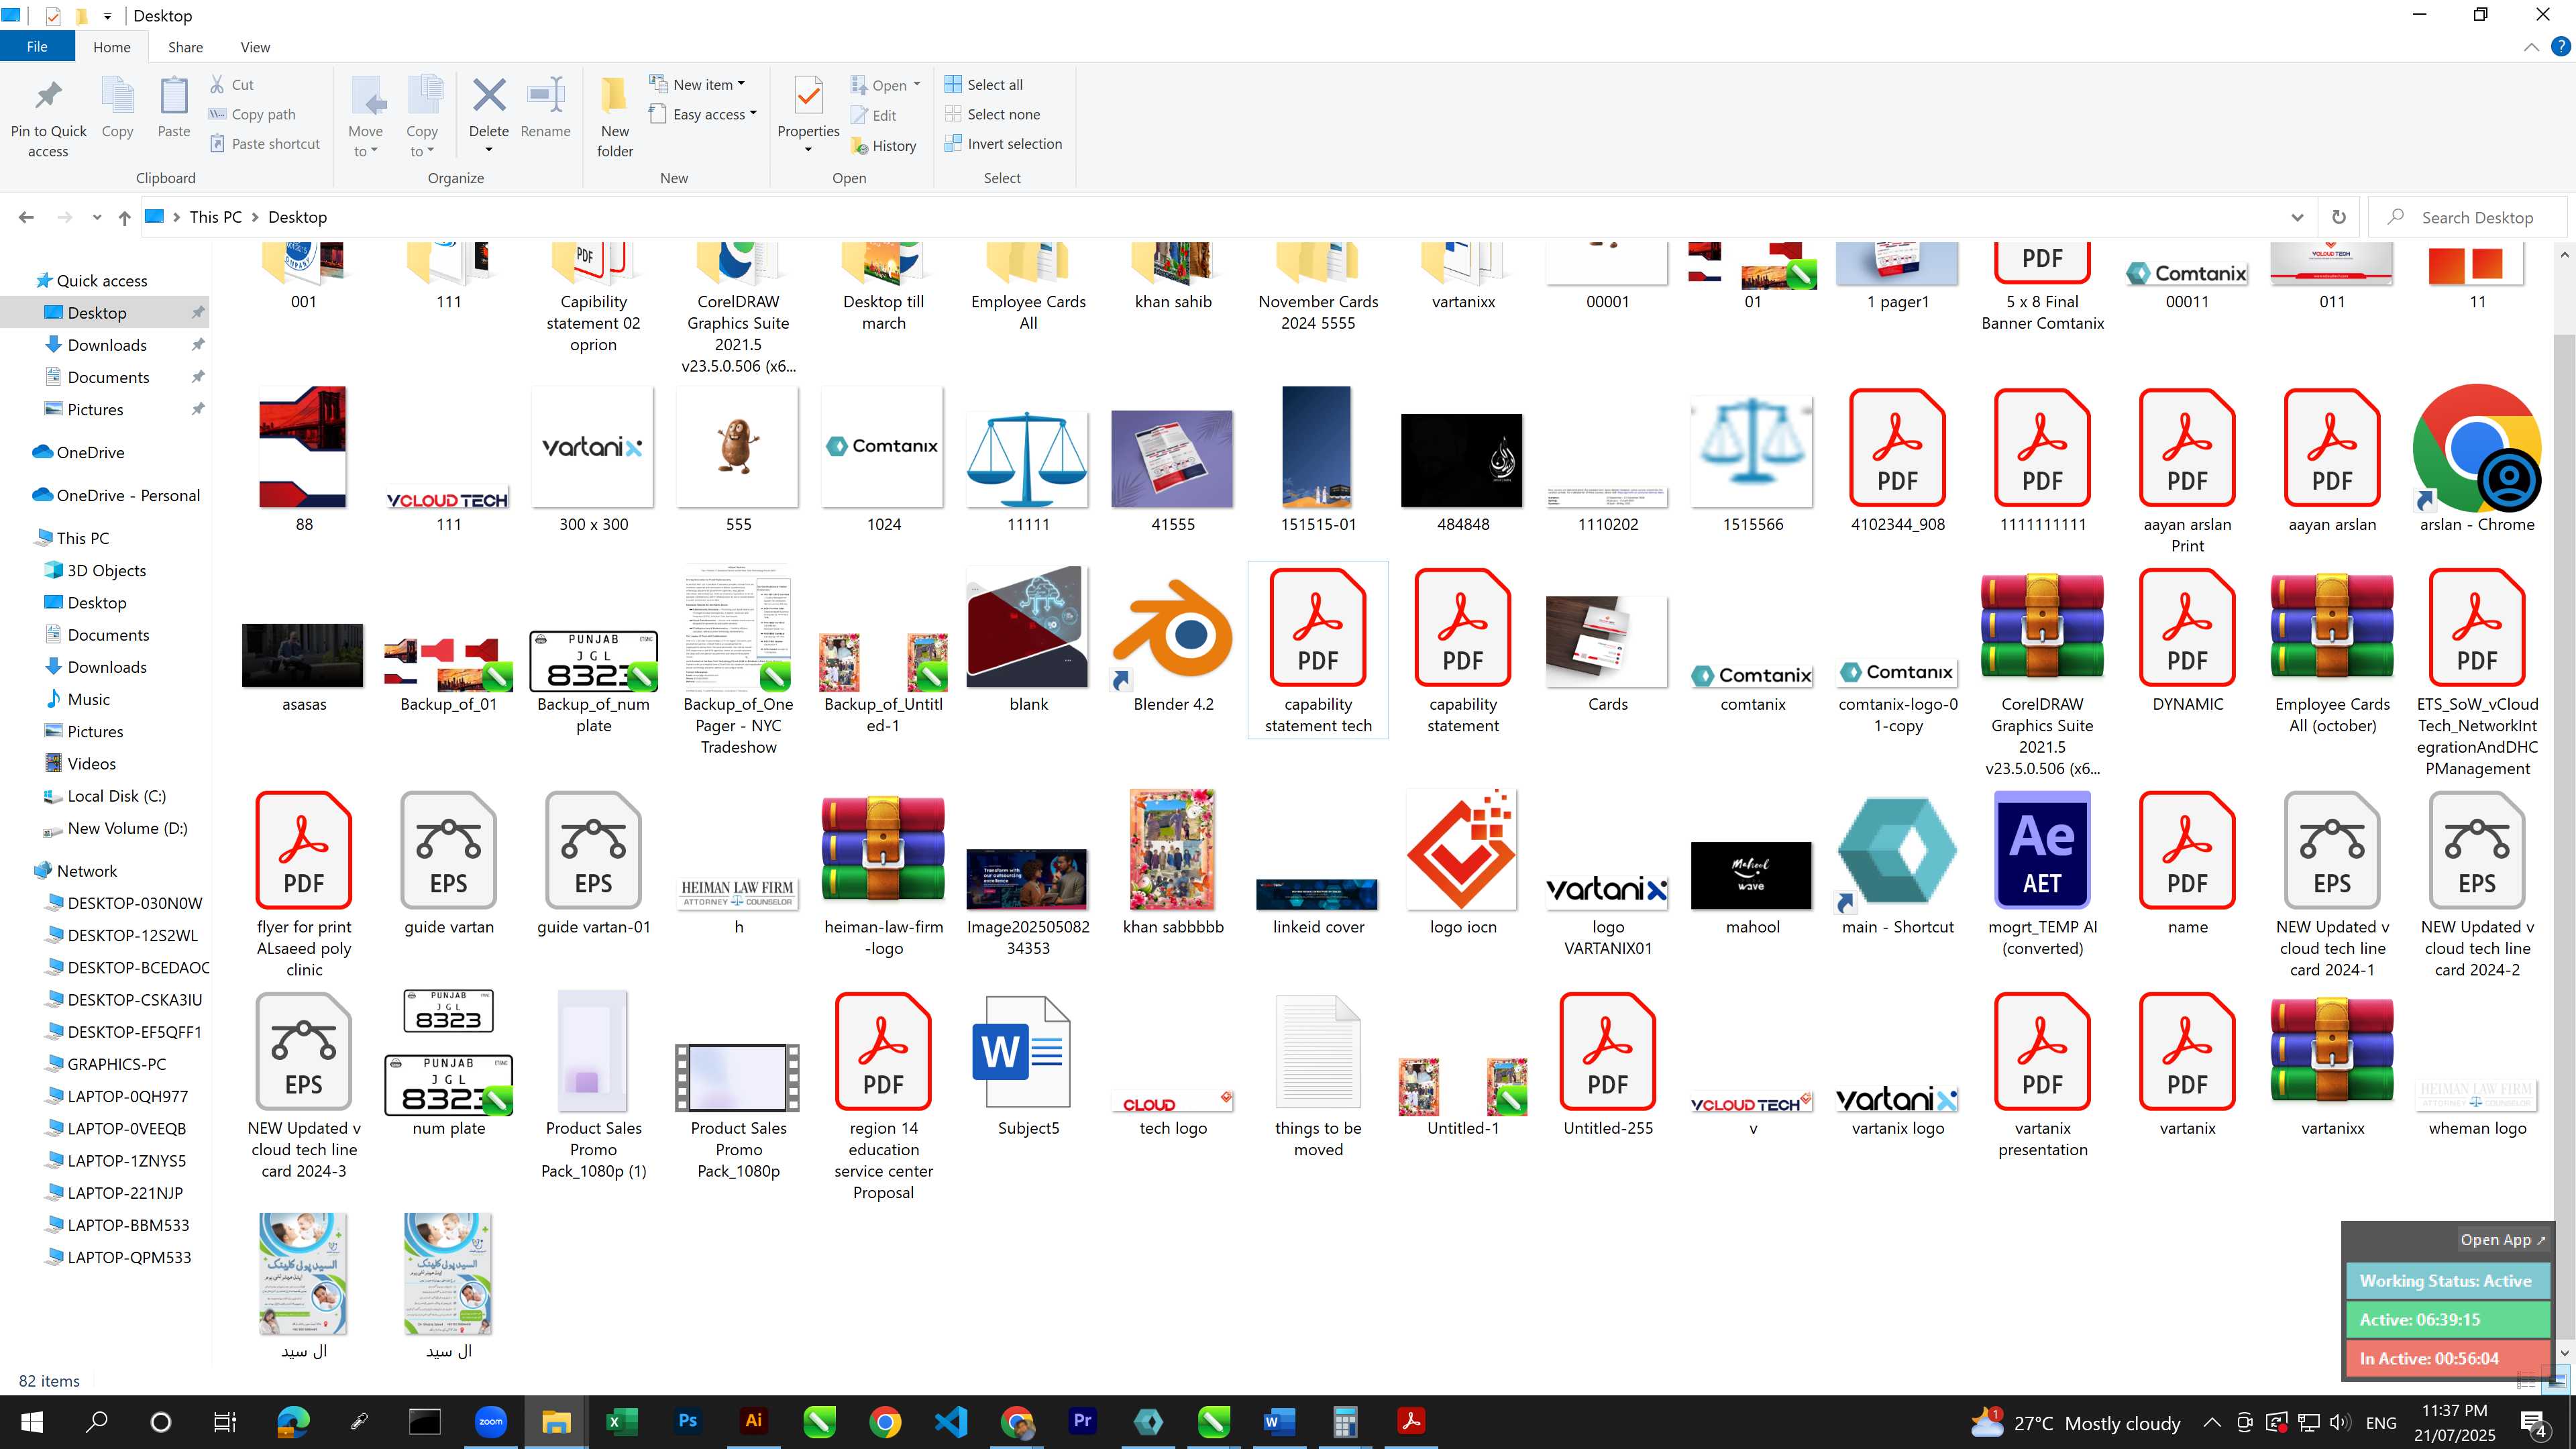This screenshot has width=2576, height=1449.
Task: Click the Rename icon
Action: (546, 95)
